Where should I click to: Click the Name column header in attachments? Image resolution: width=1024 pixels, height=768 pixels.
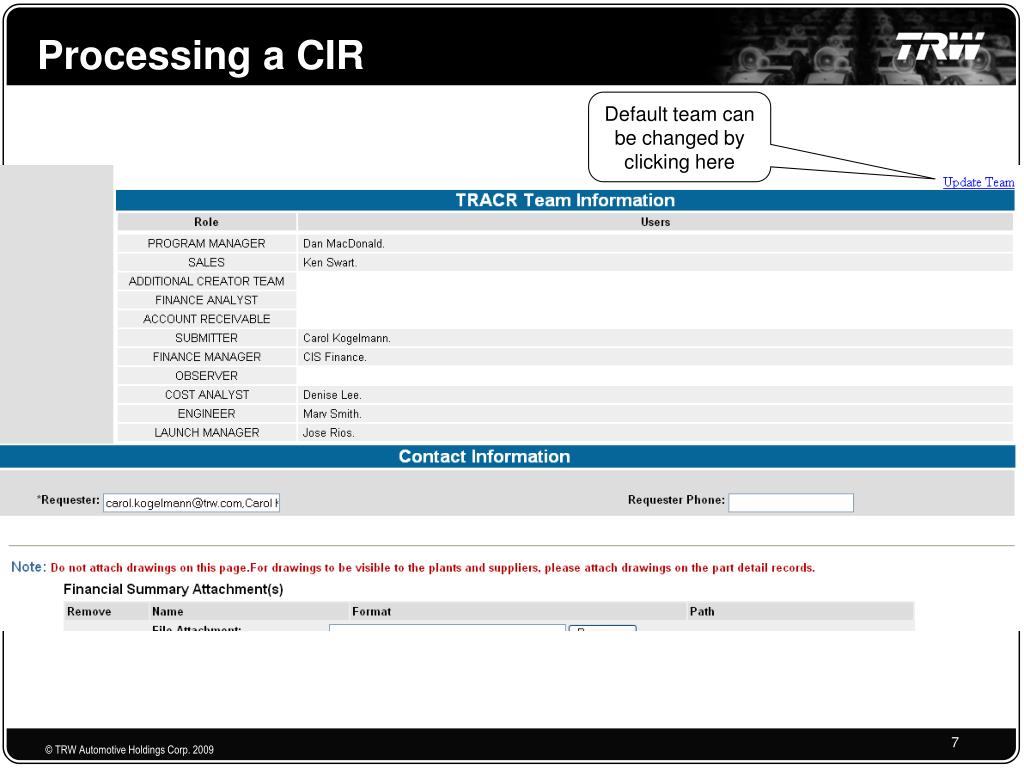point(168,612)
